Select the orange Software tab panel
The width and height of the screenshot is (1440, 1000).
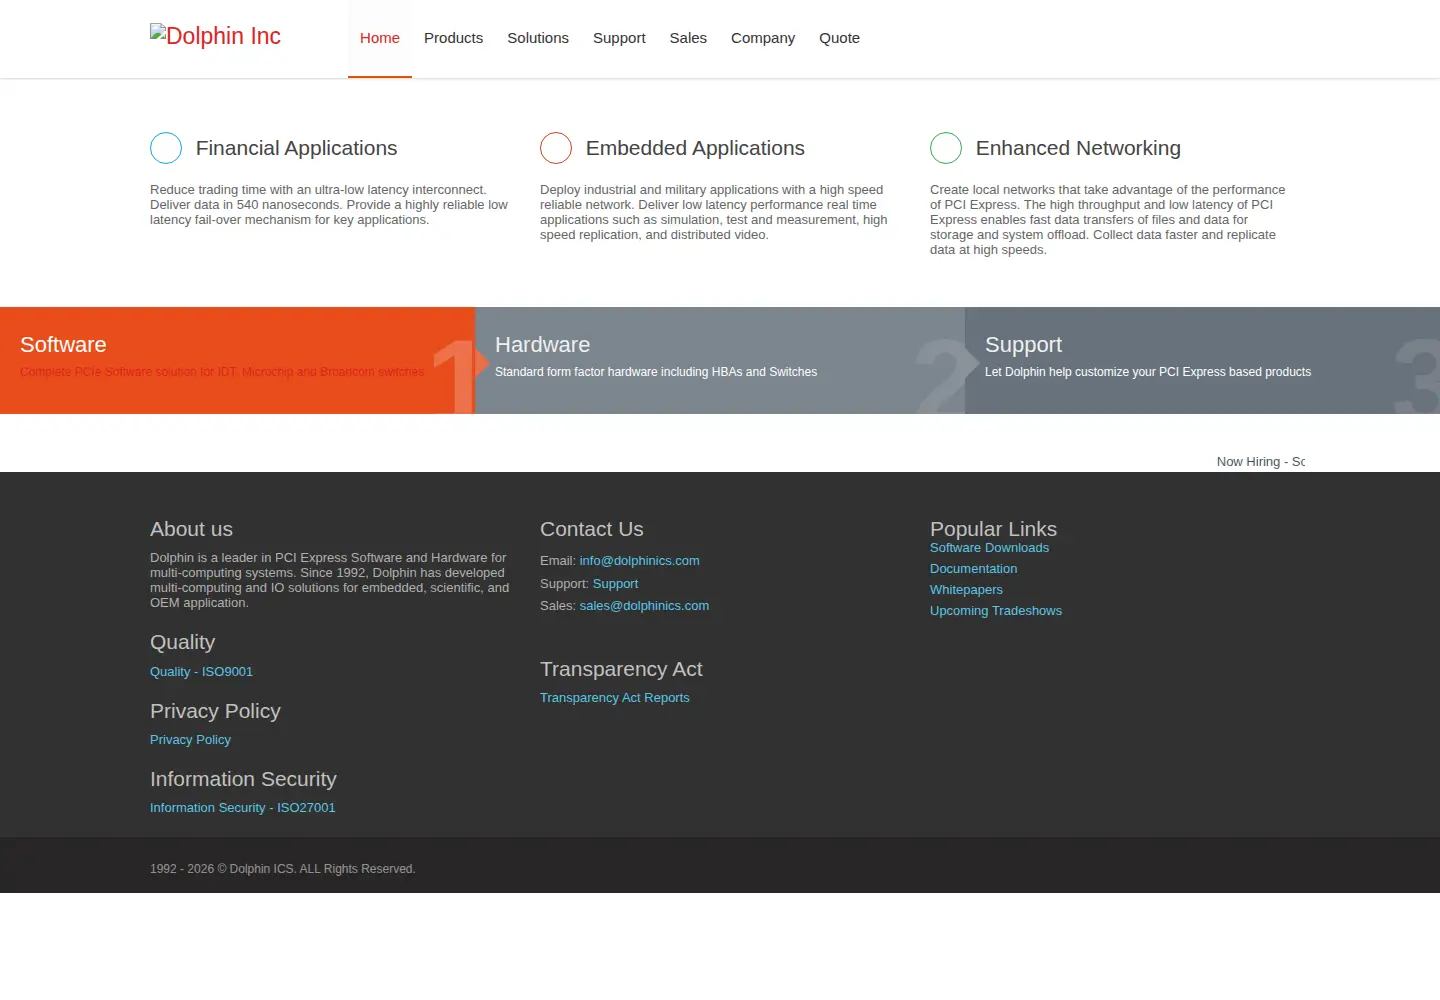pos(237,360)
